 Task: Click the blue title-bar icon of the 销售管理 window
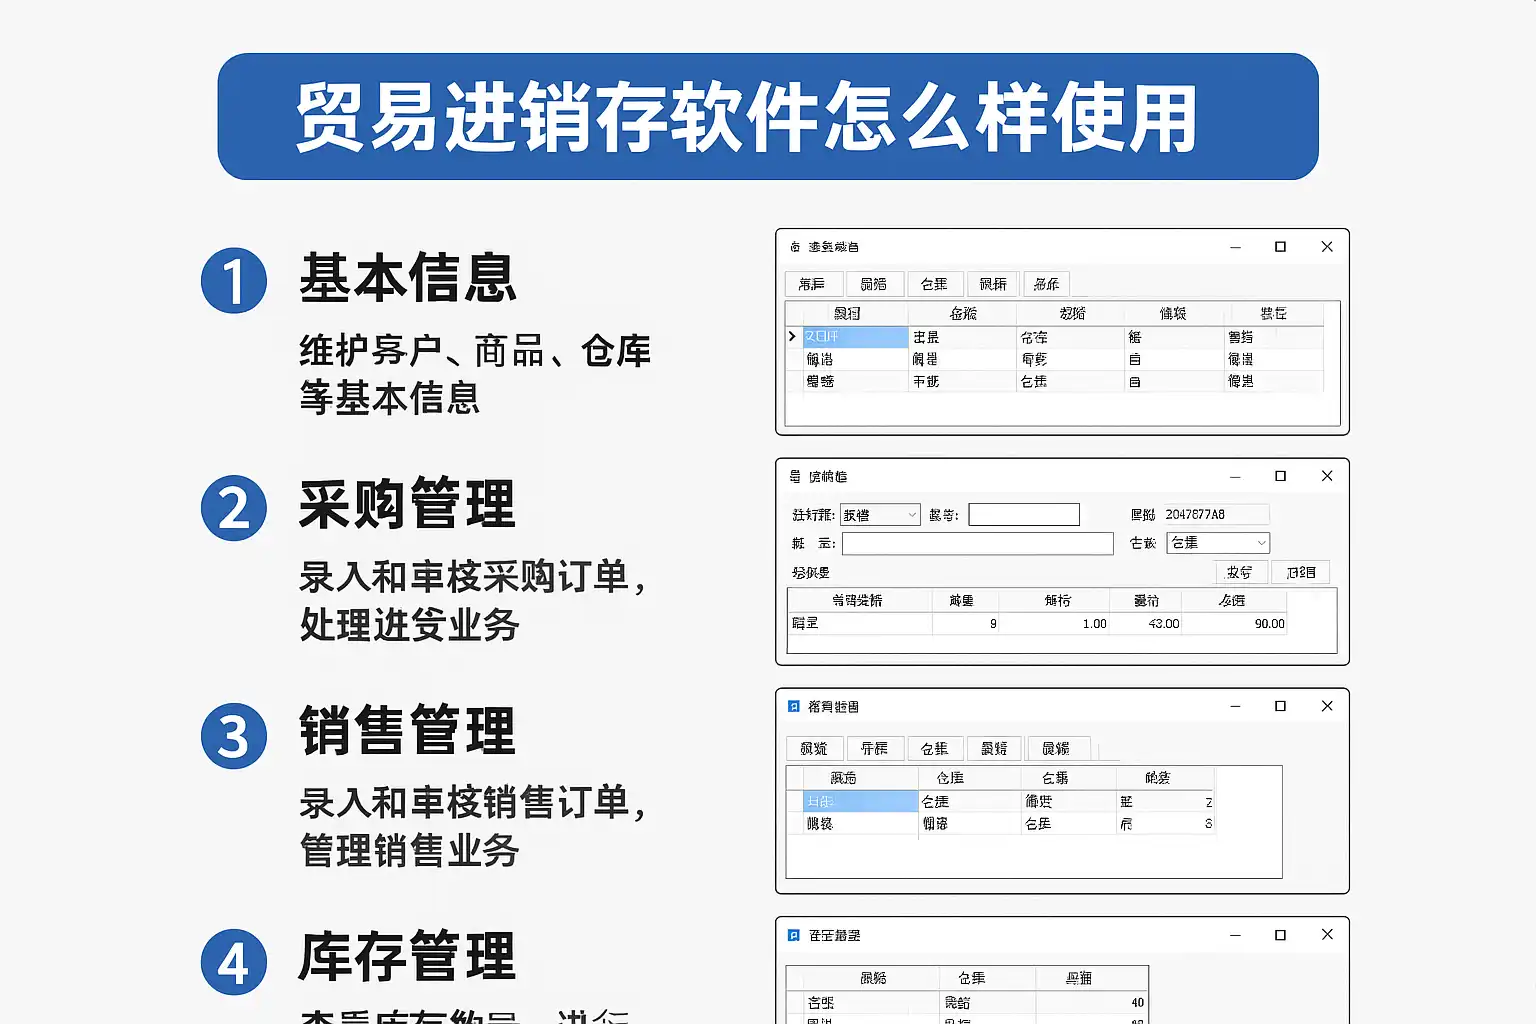(x=794, y=706)
